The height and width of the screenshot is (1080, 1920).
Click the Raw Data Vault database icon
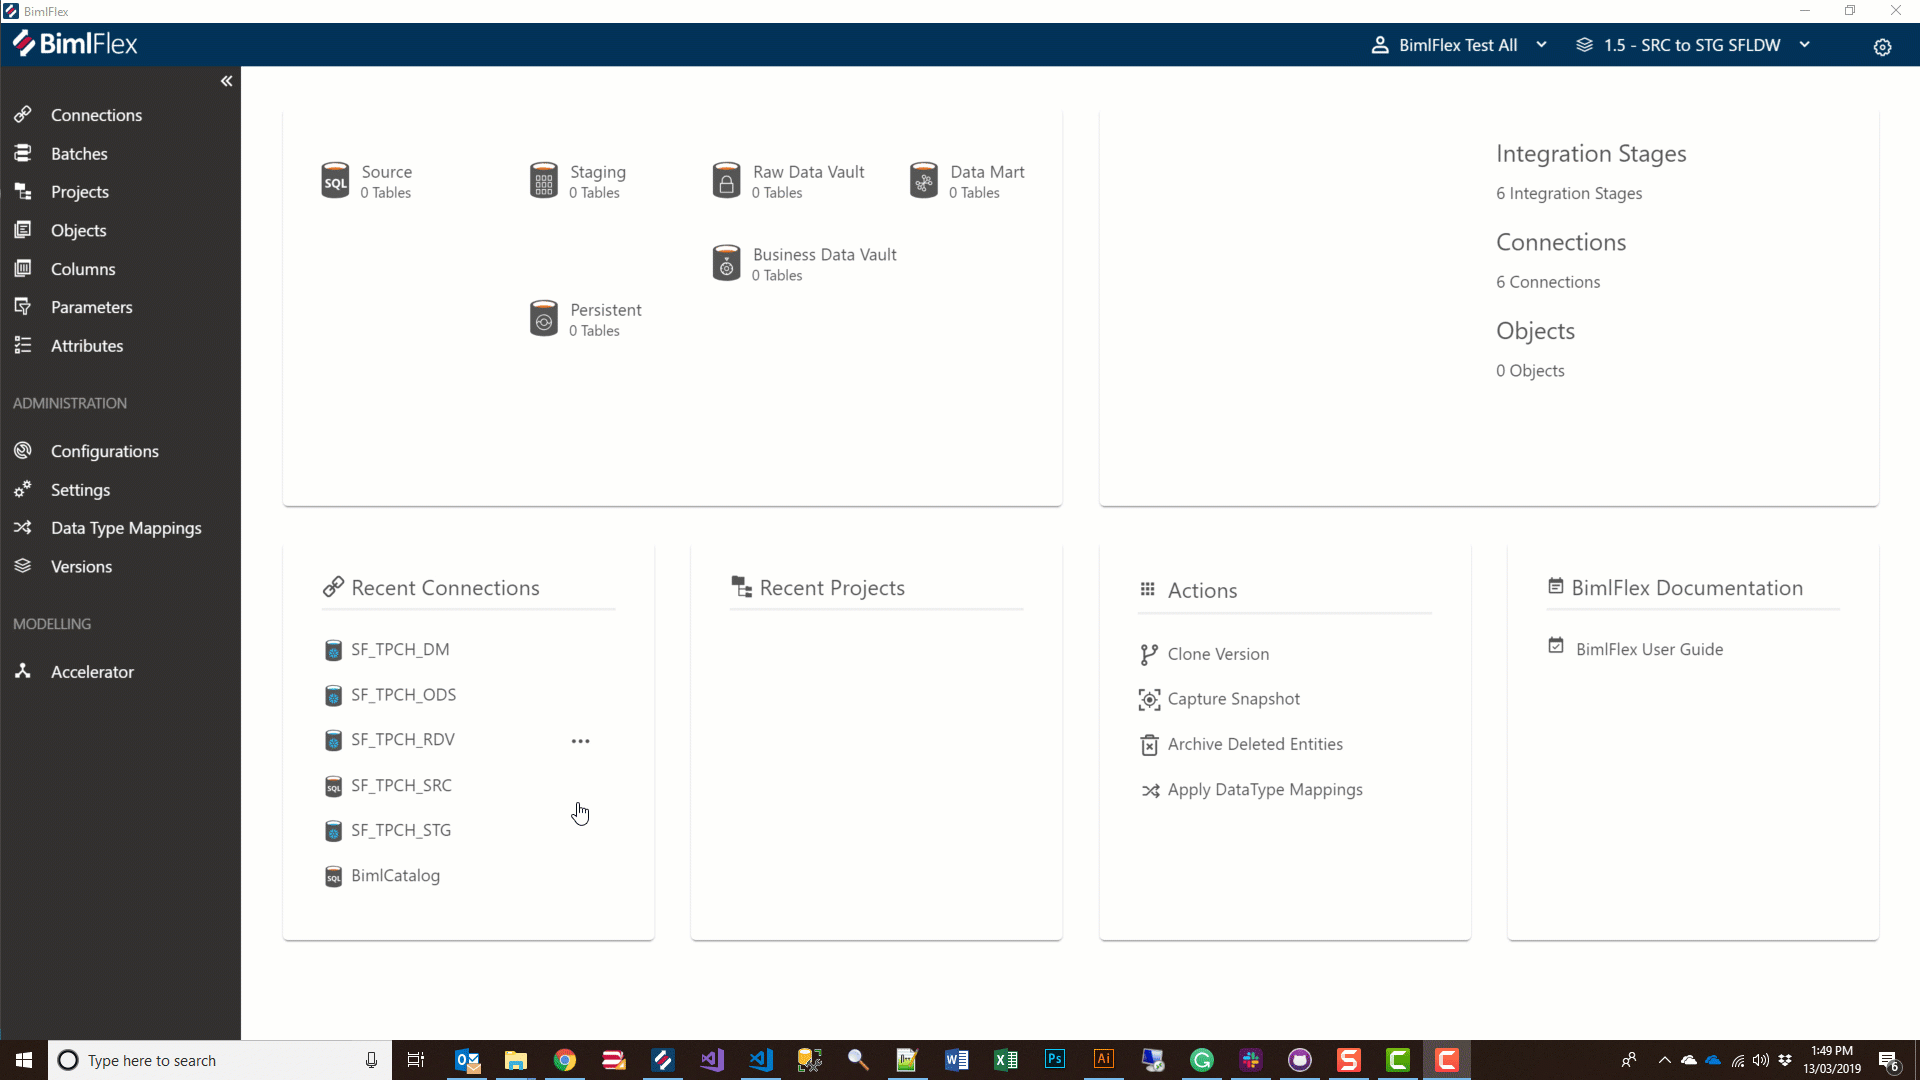(x=725, y=181)
